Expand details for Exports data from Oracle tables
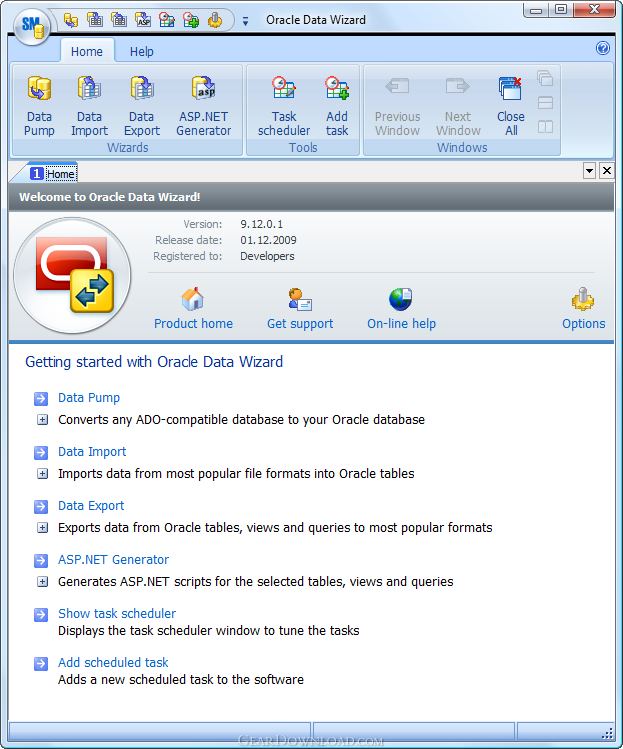The width and height of the screenshot is (623, 749). coord(43,528)
